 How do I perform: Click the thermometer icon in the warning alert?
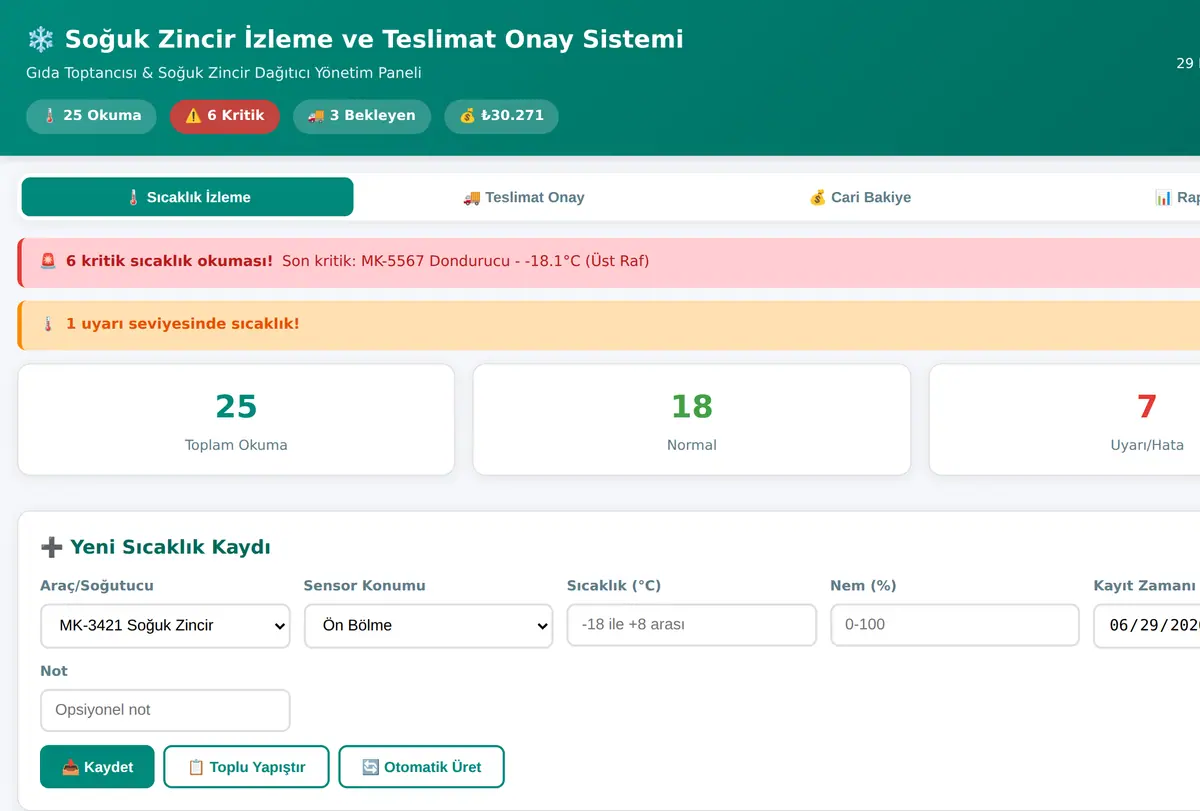coord(48,324)
